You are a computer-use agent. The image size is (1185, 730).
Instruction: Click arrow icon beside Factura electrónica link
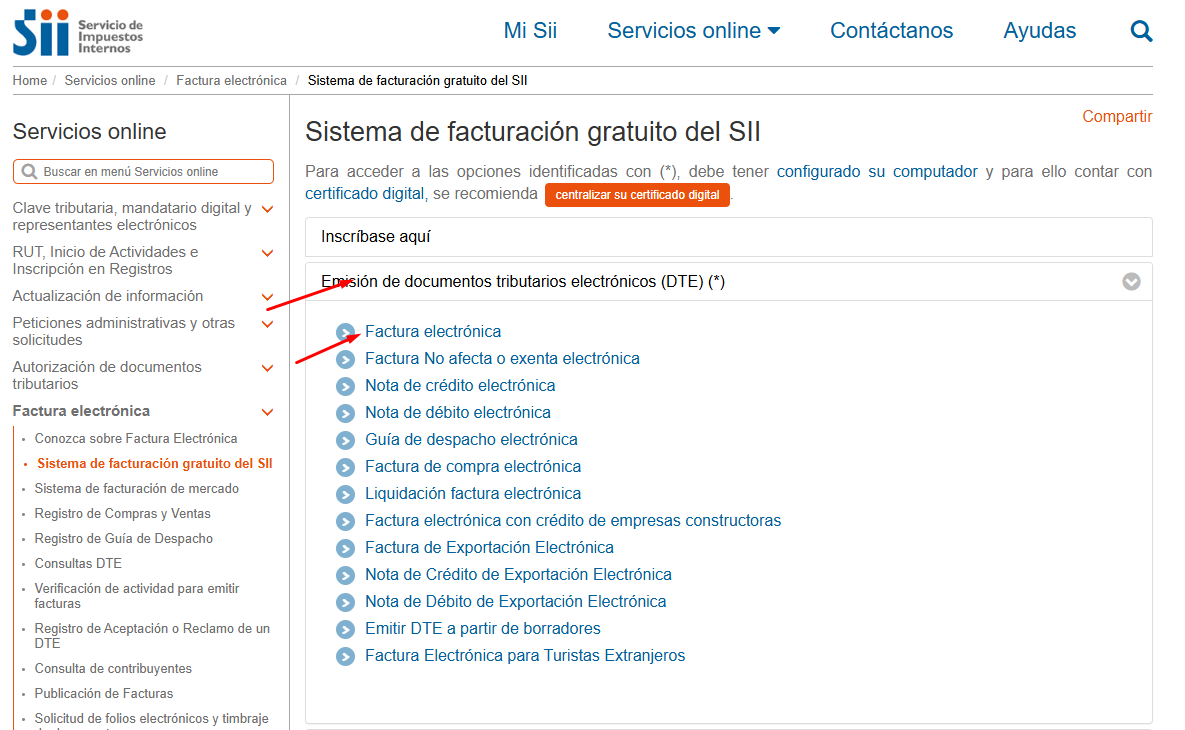click(345, 333)
